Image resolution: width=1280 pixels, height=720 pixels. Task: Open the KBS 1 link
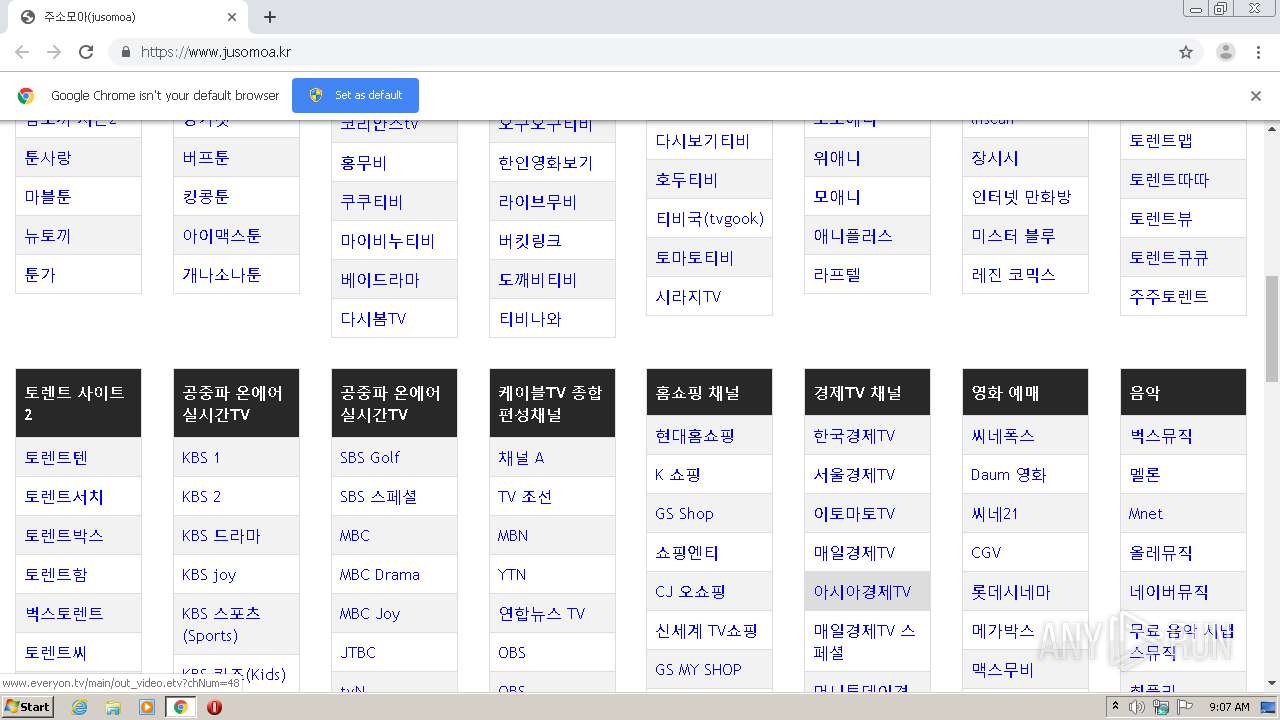point(201,457)
